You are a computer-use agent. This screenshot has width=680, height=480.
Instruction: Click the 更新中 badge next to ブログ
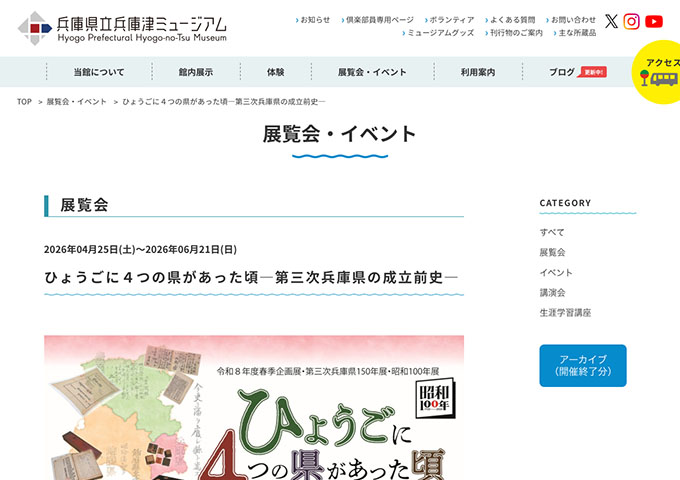coord(592,72)
